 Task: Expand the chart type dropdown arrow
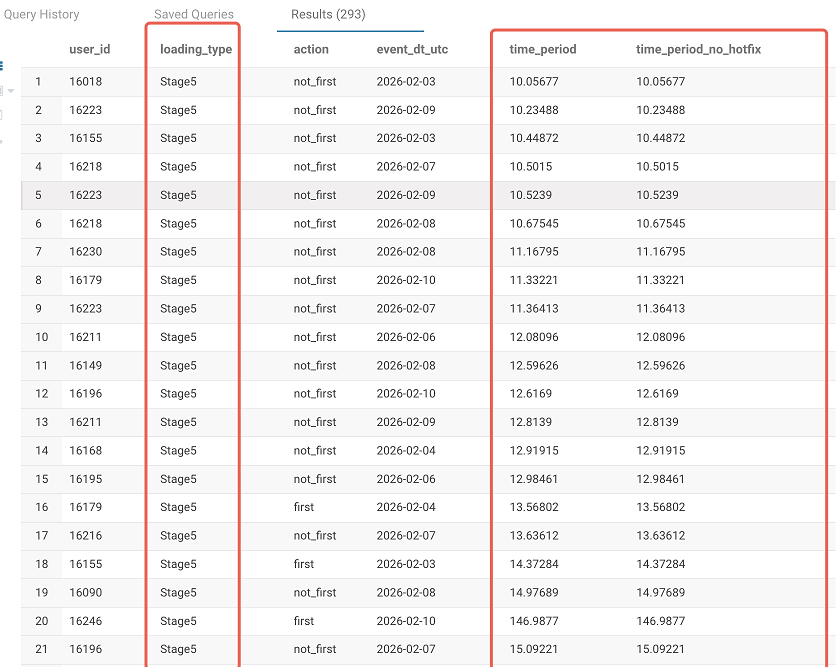[x=11, y=91]
